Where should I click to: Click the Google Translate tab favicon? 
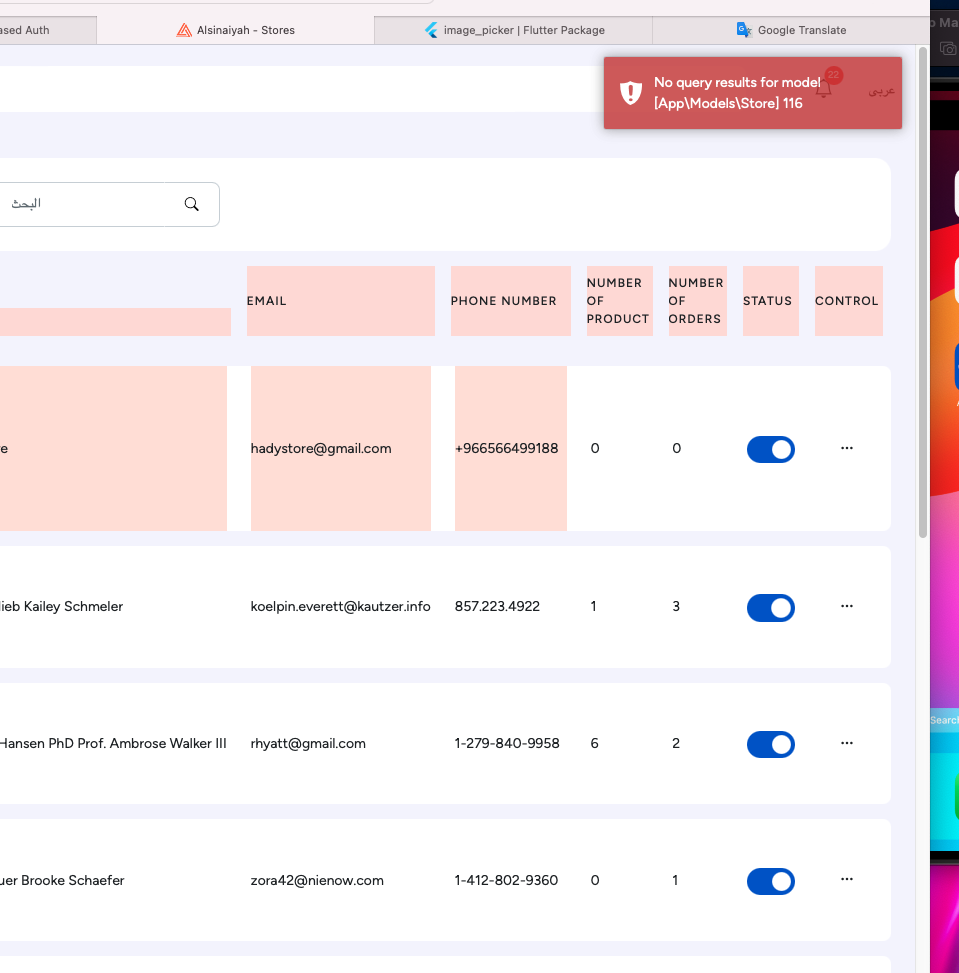point(744,30)
